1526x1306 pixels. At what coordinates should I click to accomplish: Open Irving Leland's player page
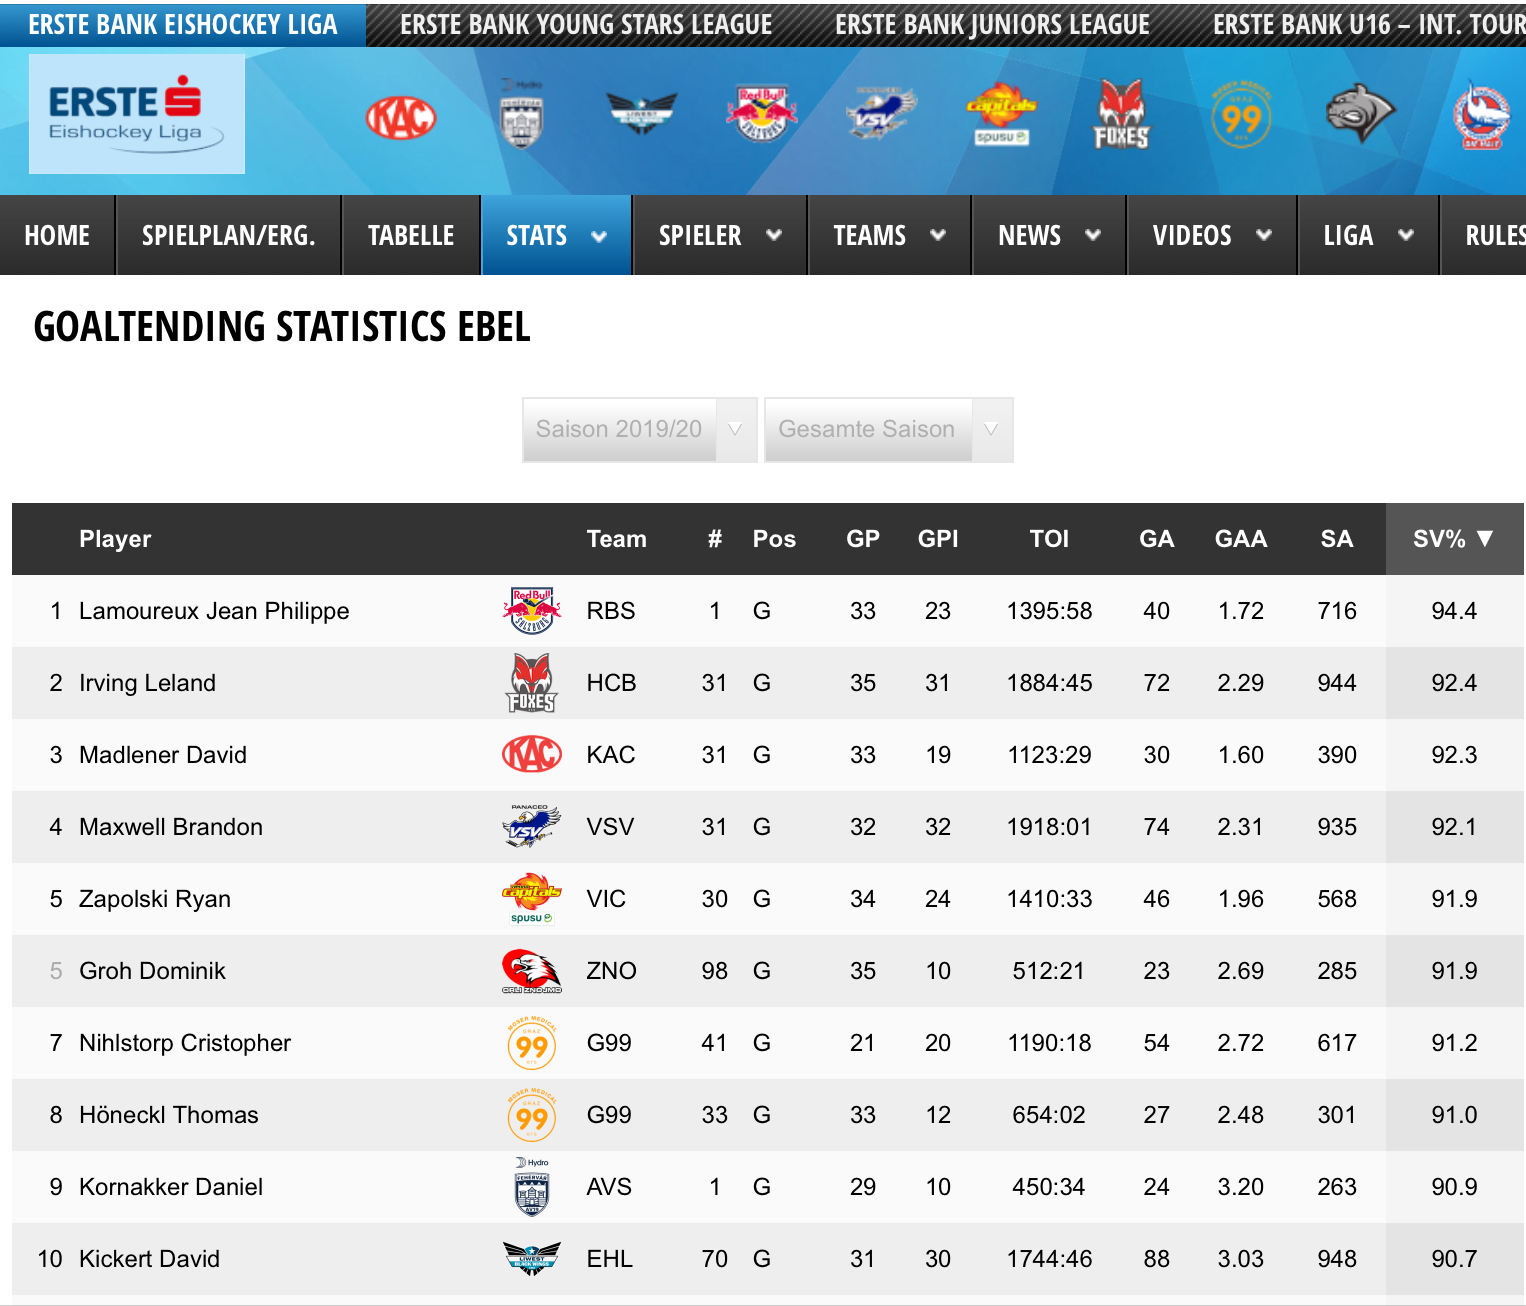(147, 683)
